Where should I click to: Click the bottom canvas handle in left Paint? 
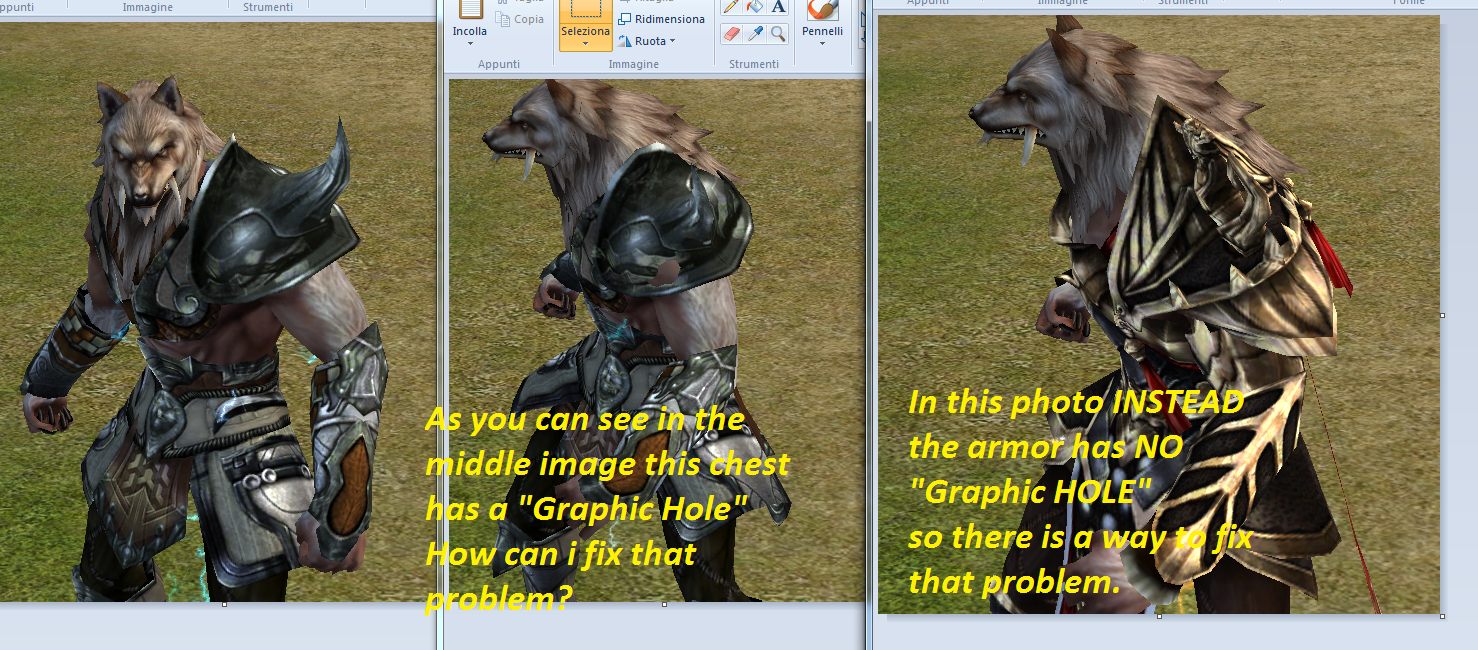[x=224, y=604]
